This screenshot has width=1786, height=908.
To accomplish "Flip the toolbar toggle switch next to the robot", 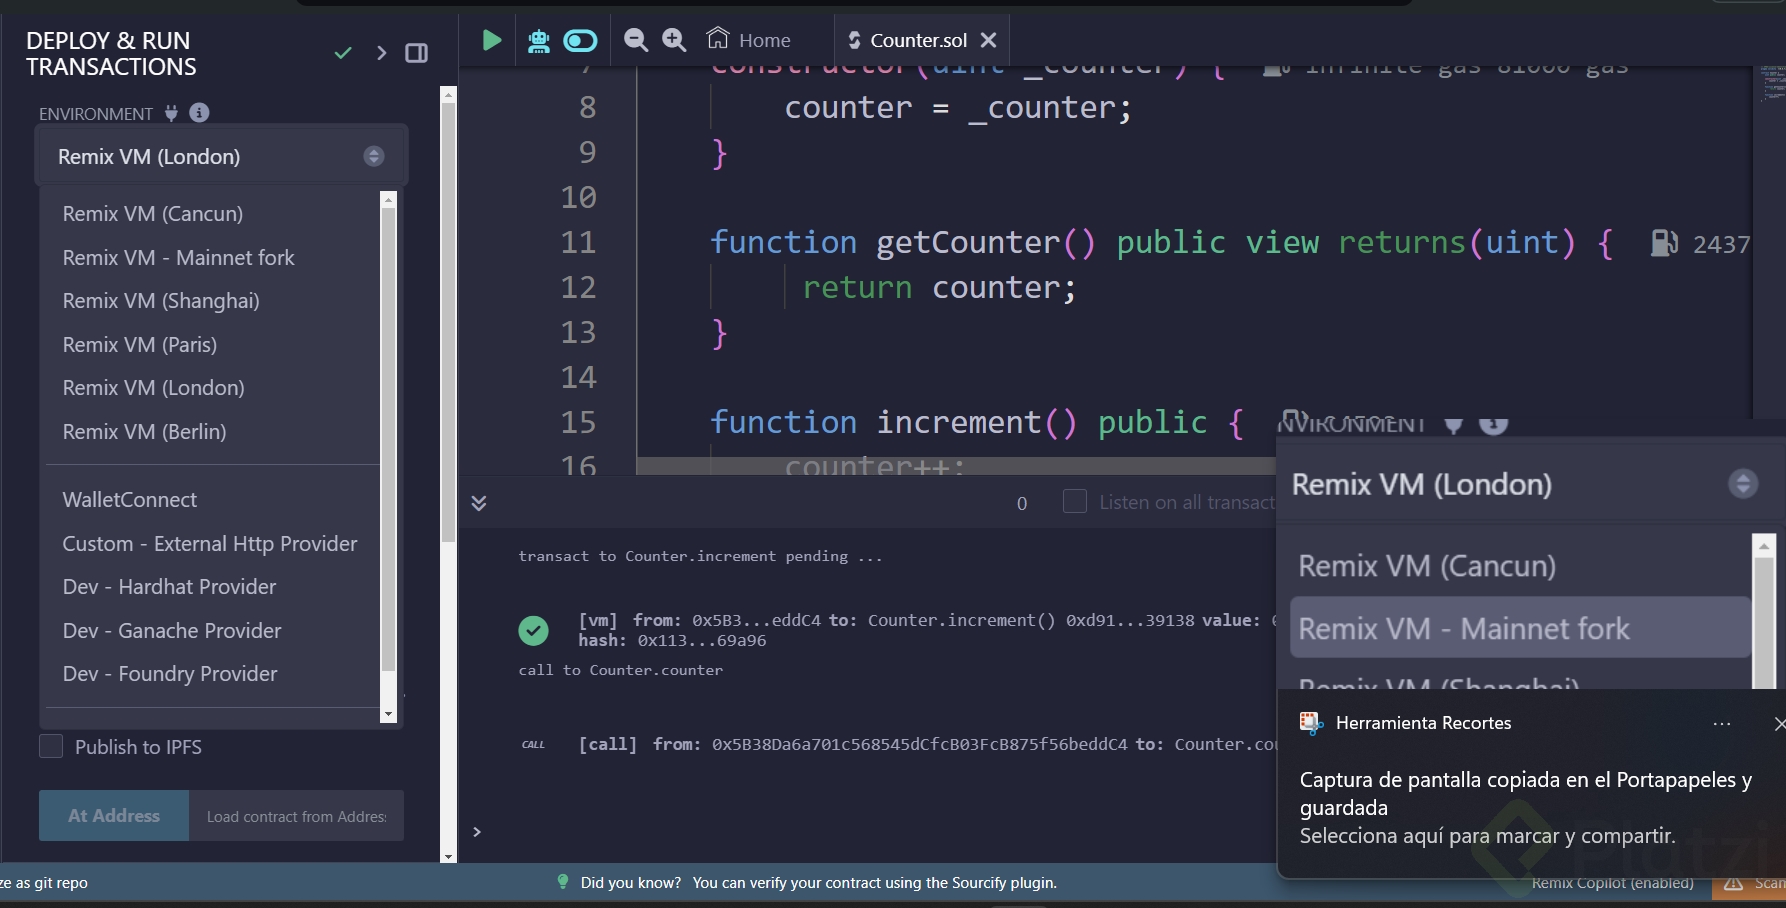I will [x=580, y=40].
